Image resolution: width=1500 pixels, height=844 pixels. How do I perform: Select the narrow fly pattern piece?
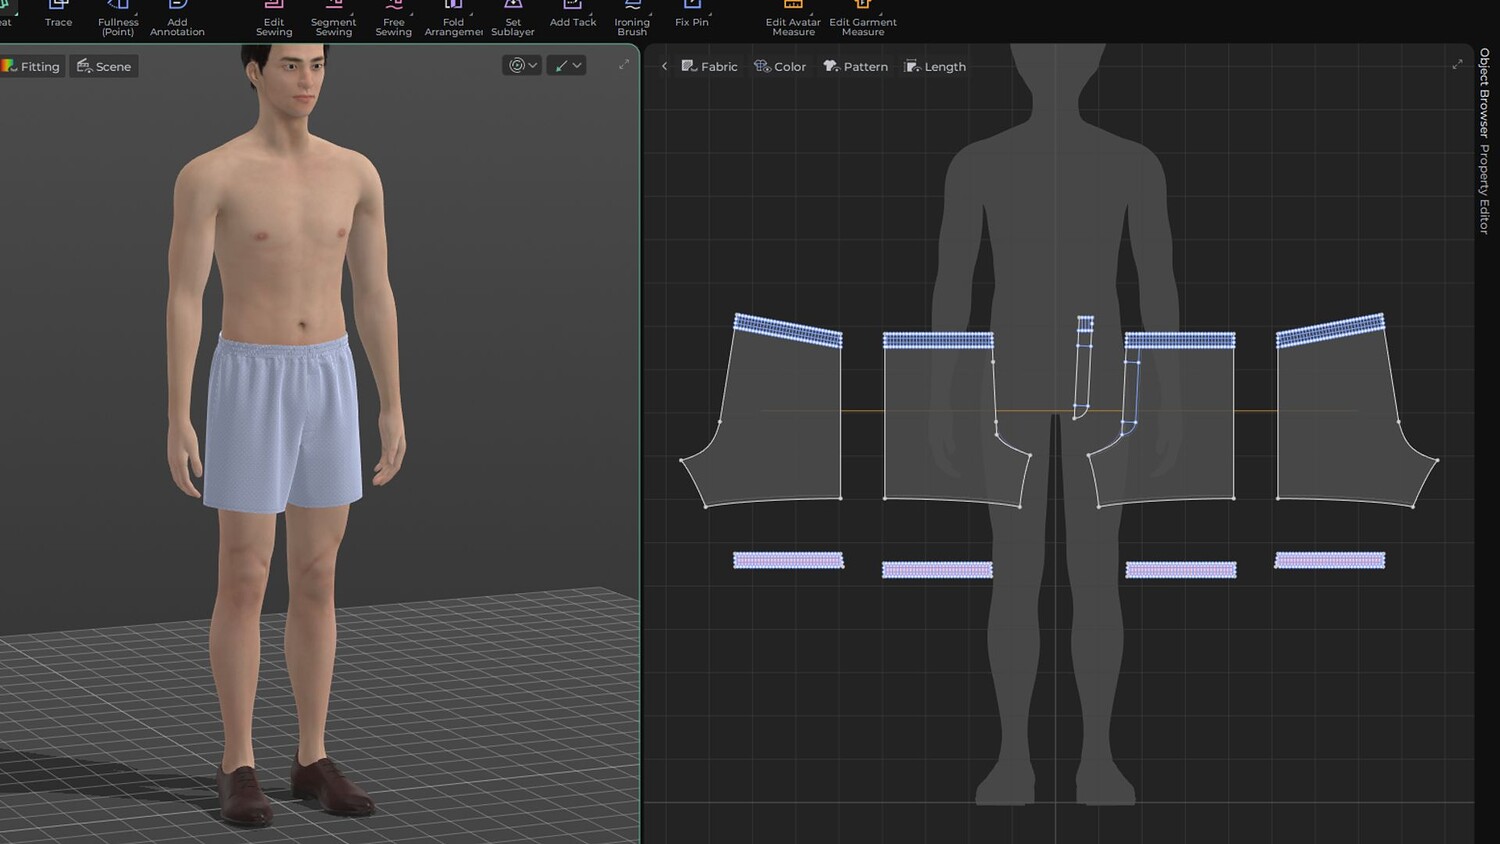click(x=1082, y=368)
